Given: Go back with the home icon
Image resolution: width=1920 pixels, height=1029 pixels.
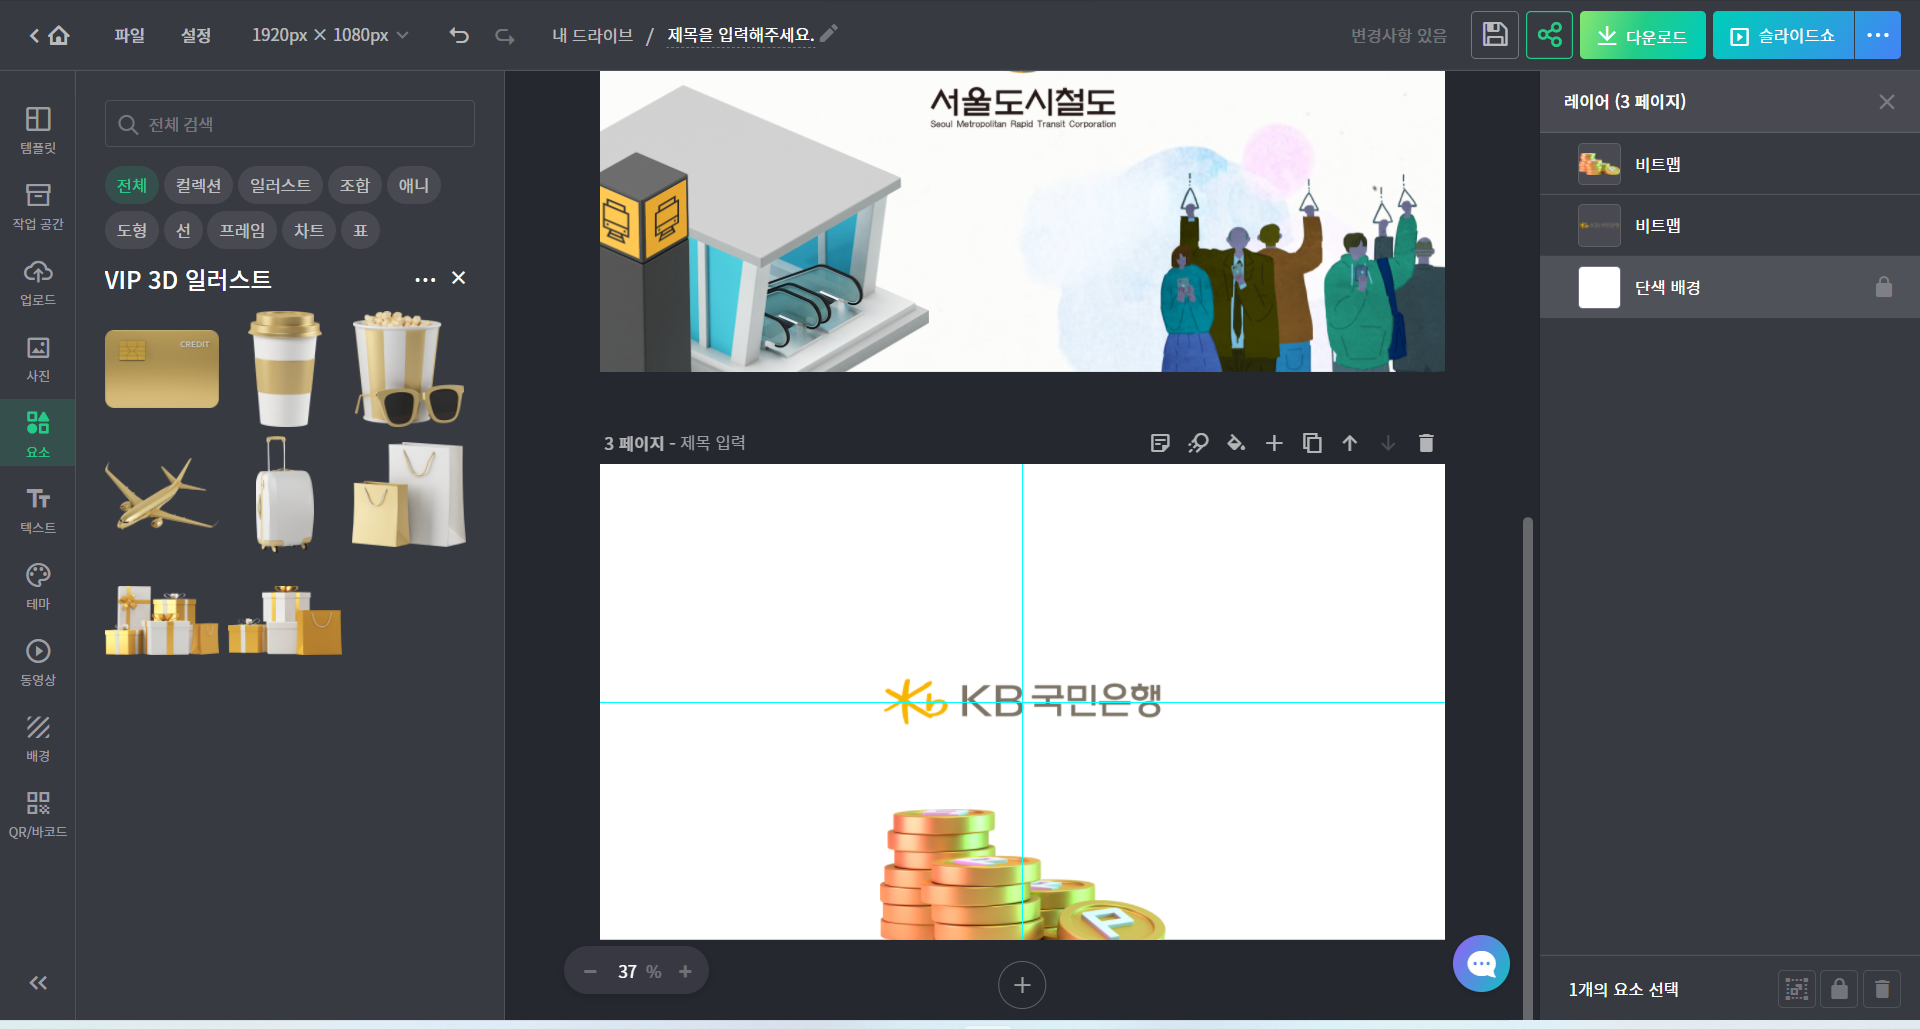Looking at the screenshot, I should (59, 36).
